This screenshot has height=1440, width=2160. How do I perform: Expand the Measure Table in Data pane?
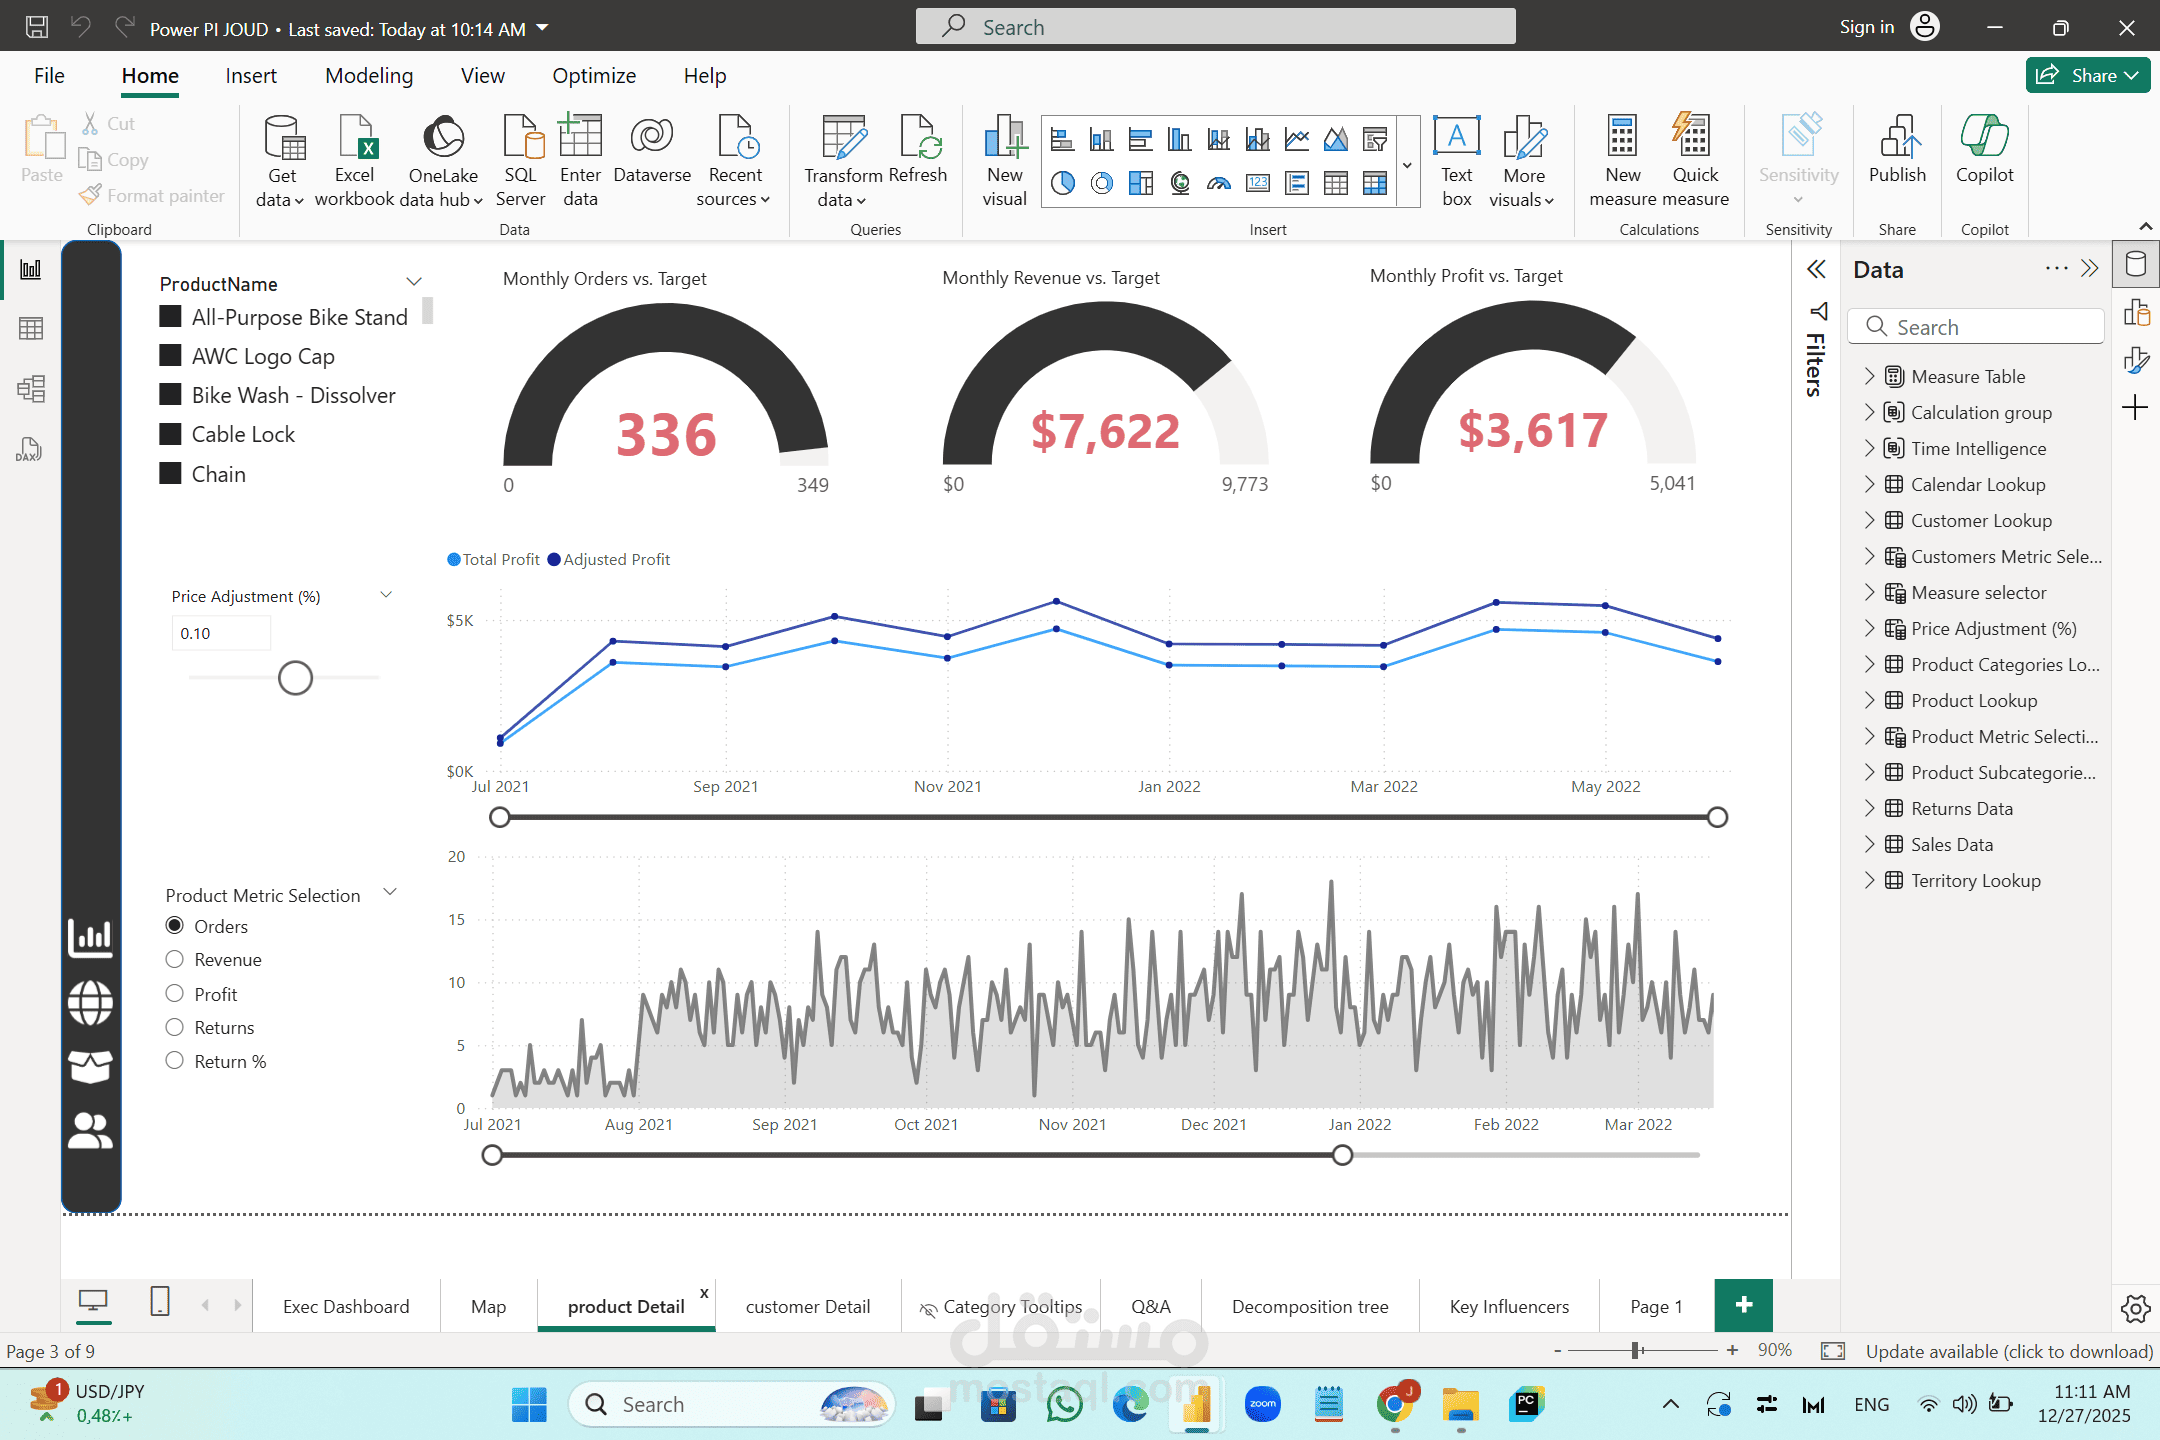point(1869,376)
